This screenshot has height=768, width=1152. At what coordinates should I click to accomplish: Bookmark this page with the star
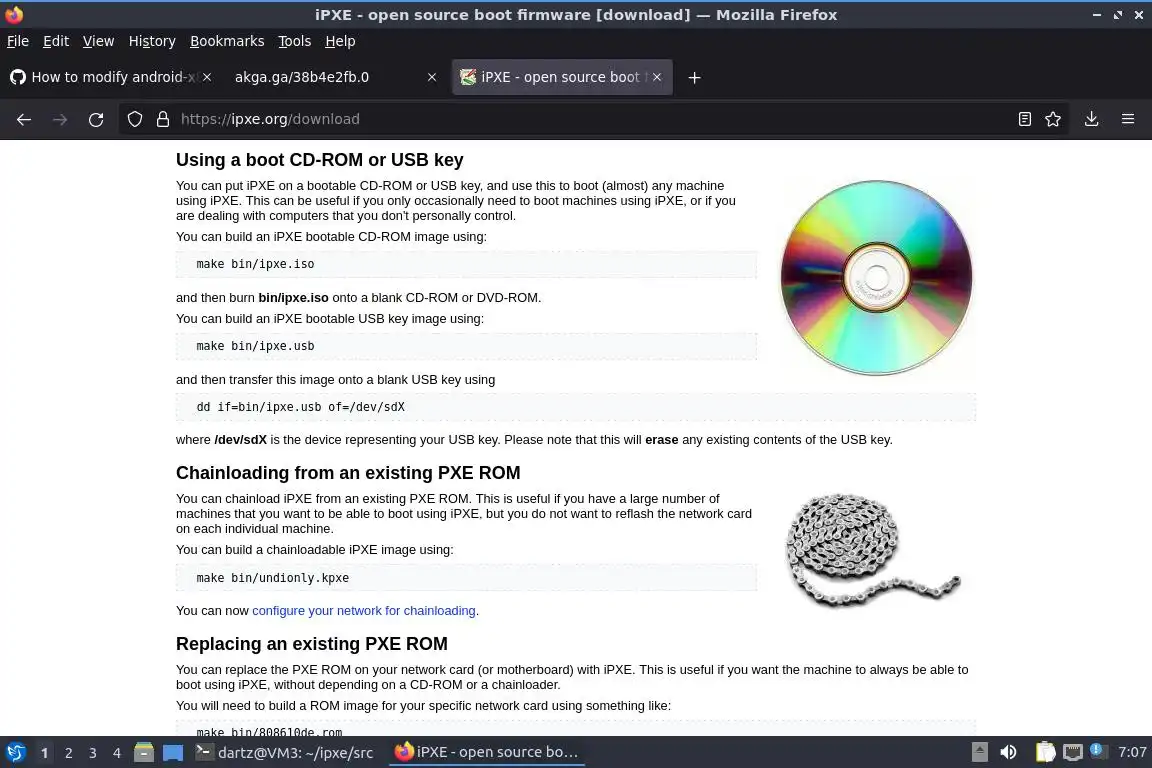point(1053,119)
